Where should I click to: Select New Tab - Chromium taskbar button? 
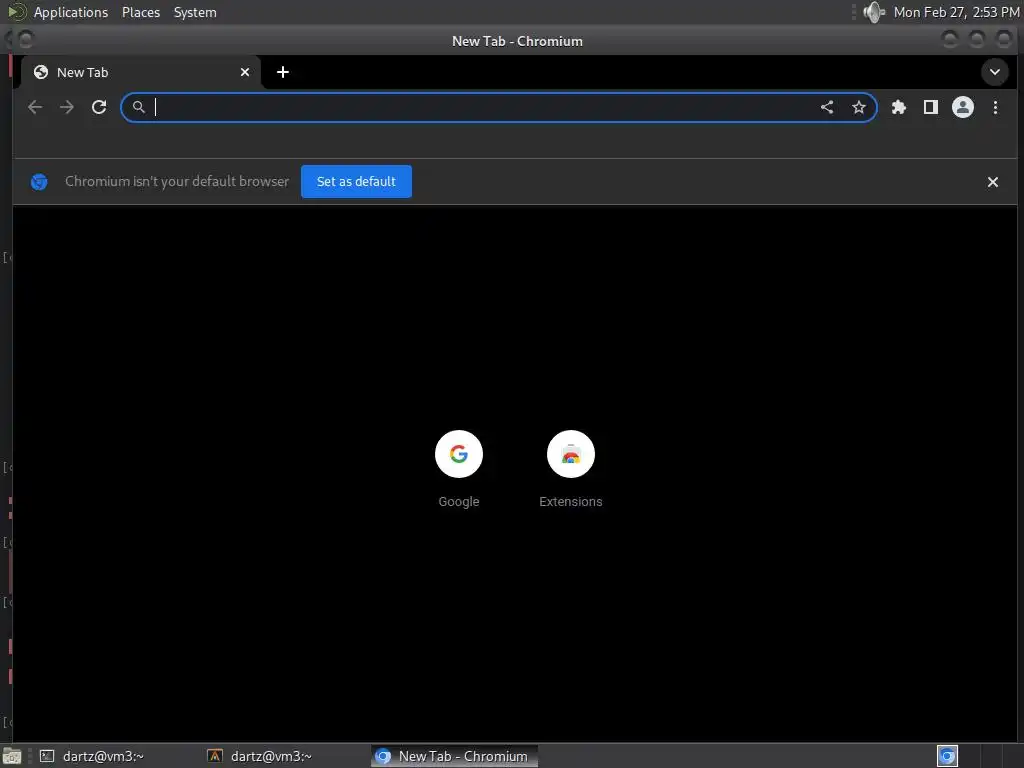click(x=454, y=756)
